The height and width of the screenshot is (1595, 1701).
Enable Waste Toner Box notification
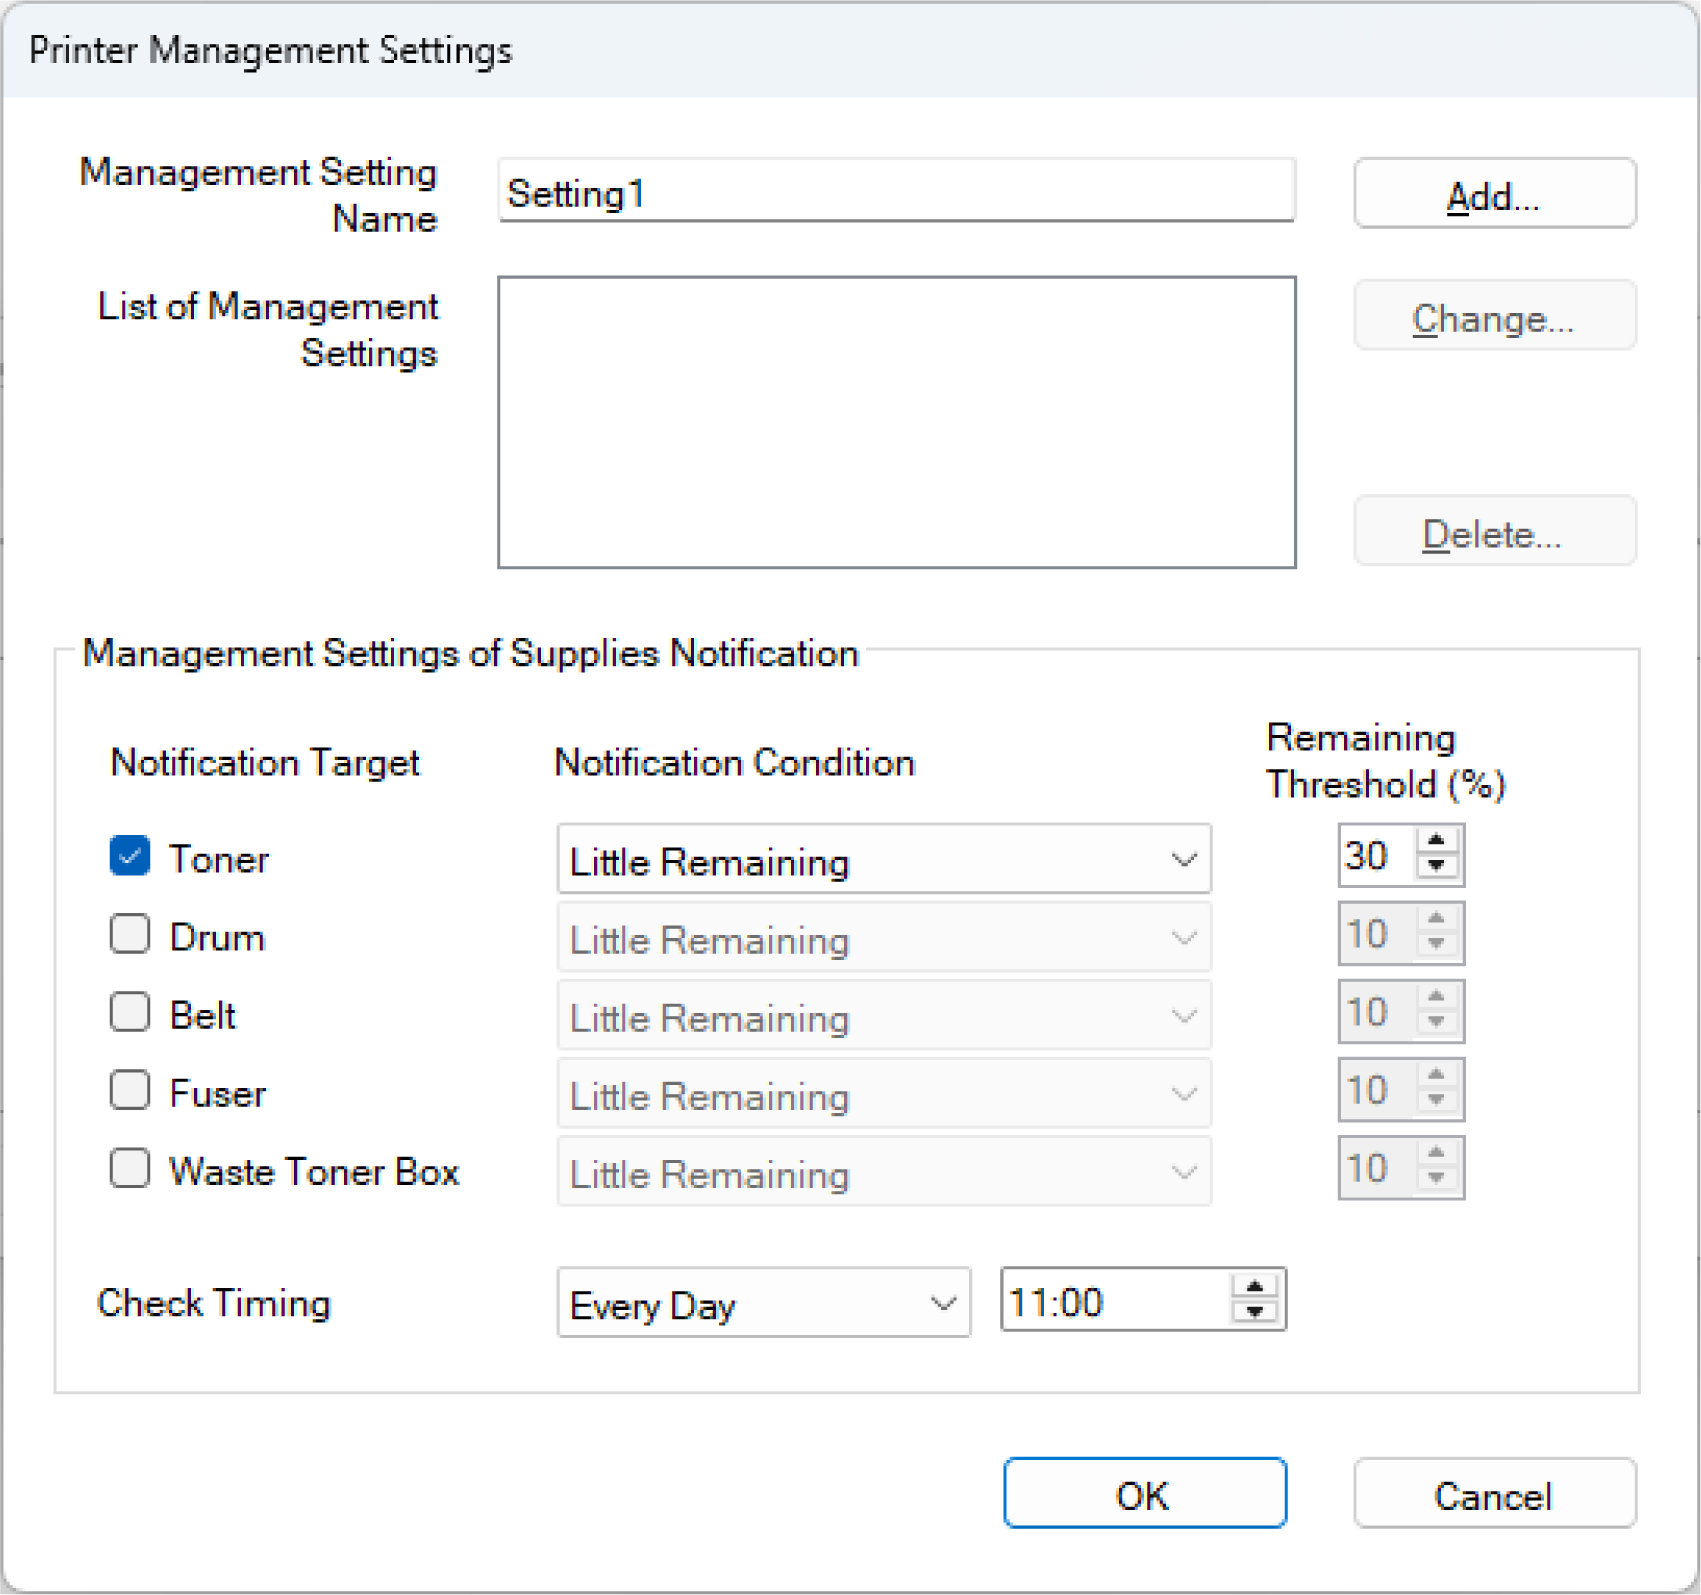tap(130, 1169)
